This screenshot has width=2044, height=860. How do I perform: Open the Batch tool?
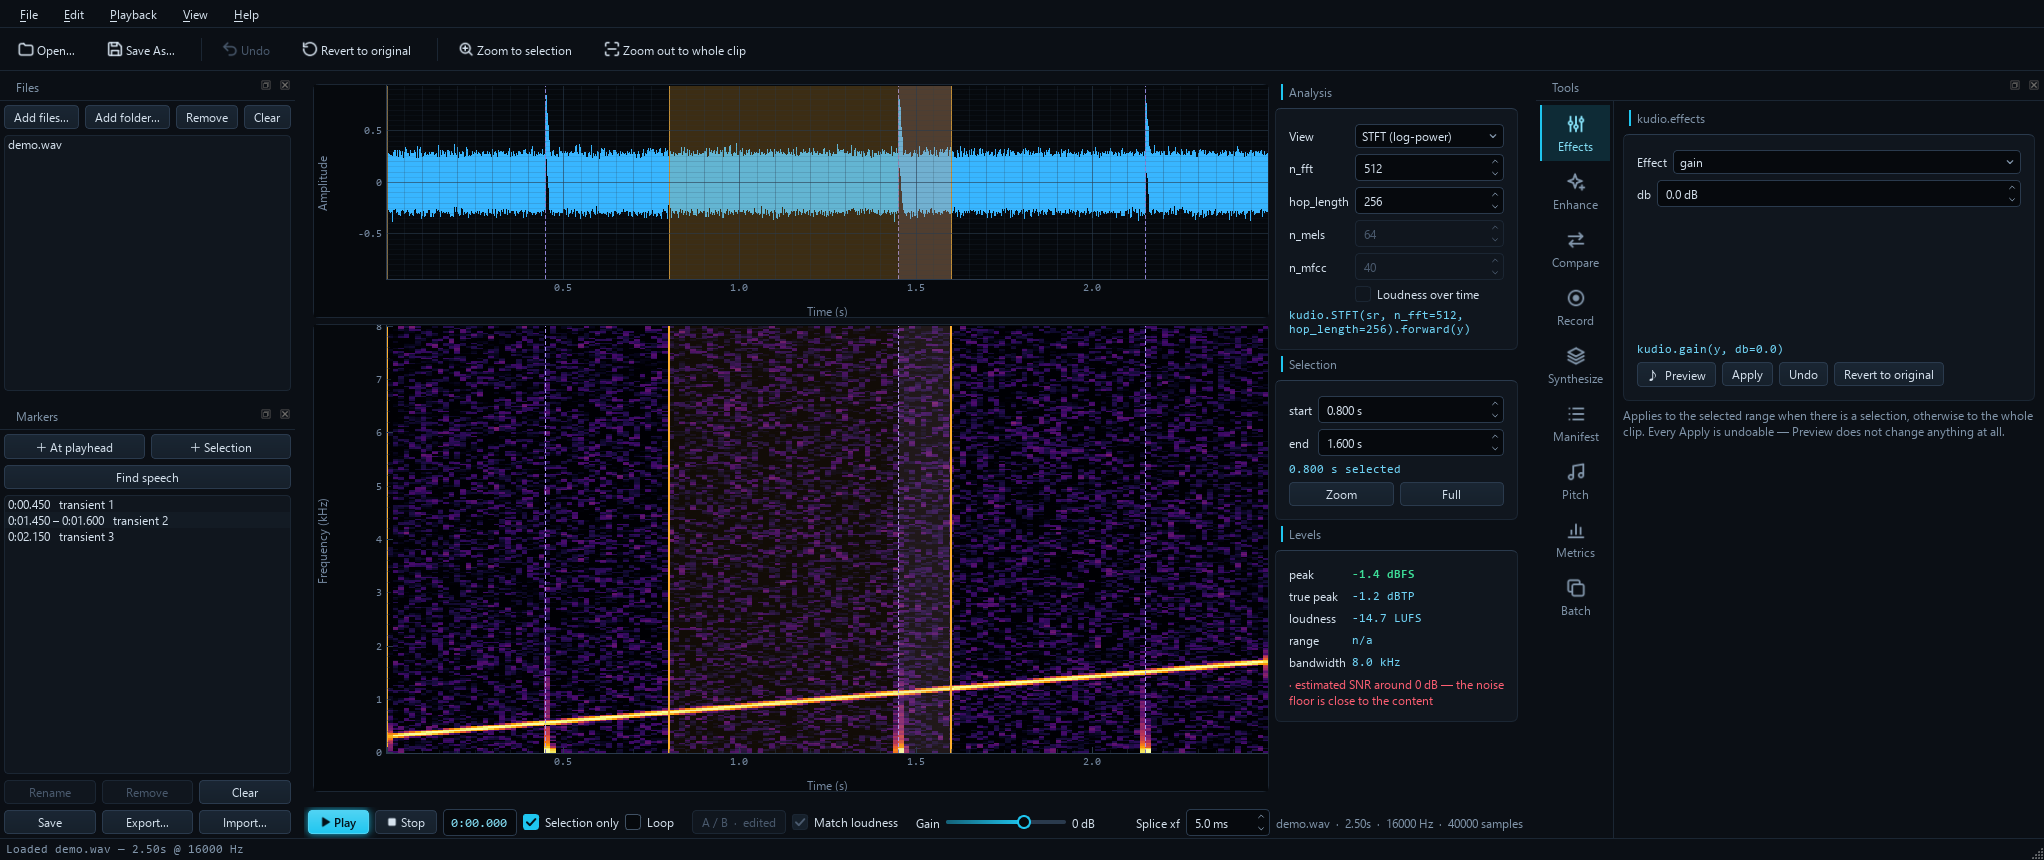pyautogui.click(x=1575, y=597)
